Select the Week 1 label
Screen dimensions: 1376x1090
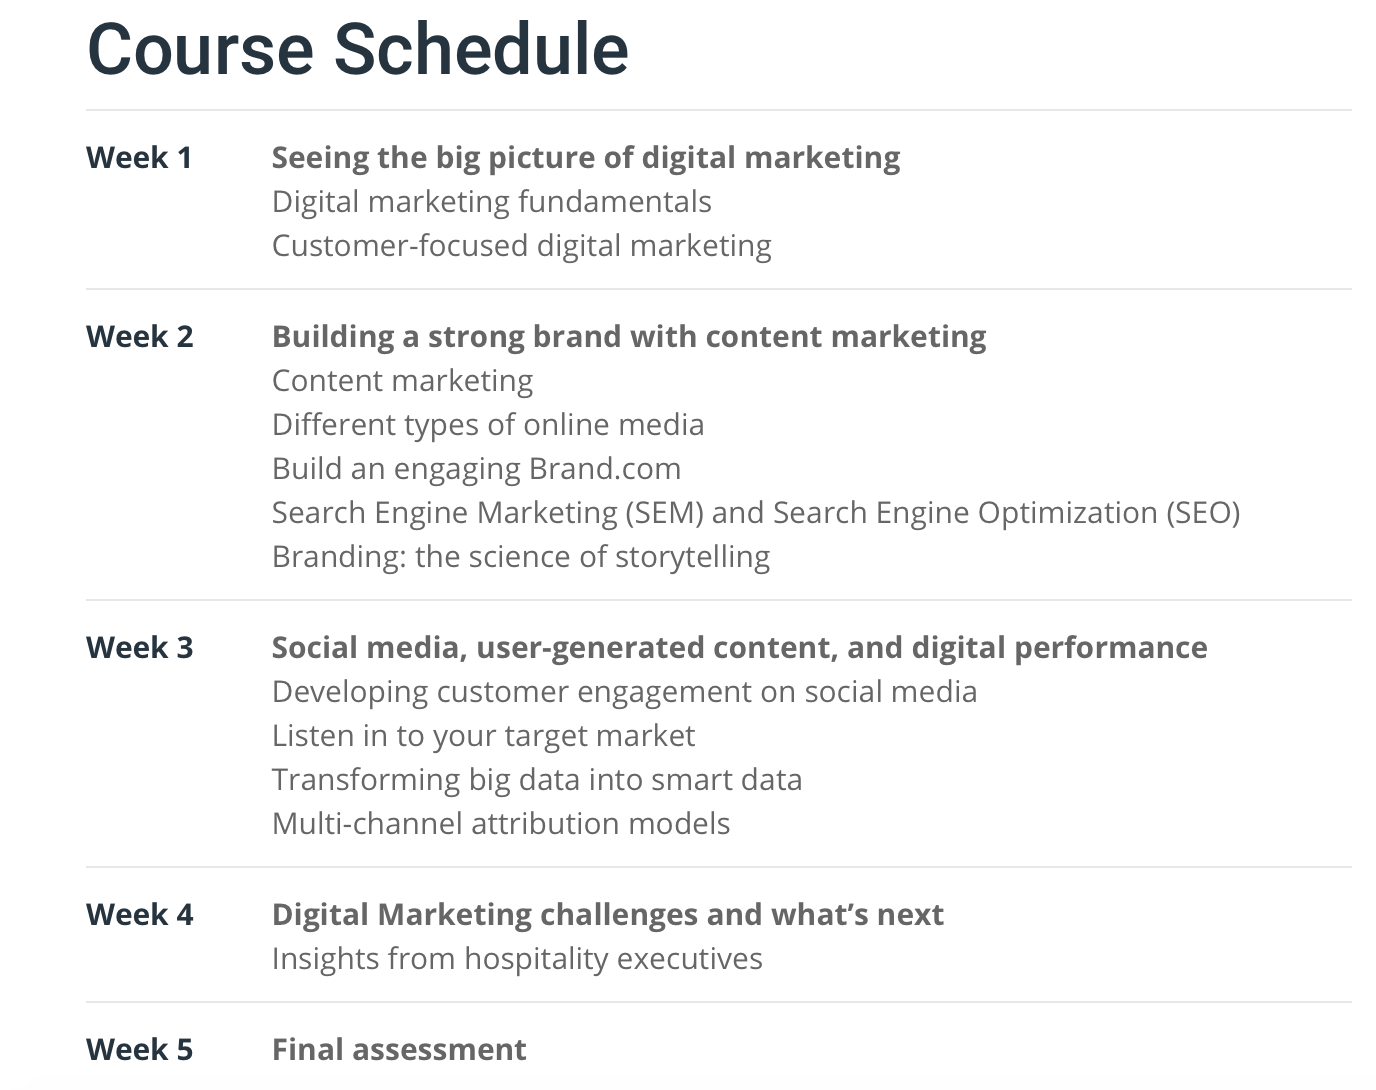139,158
